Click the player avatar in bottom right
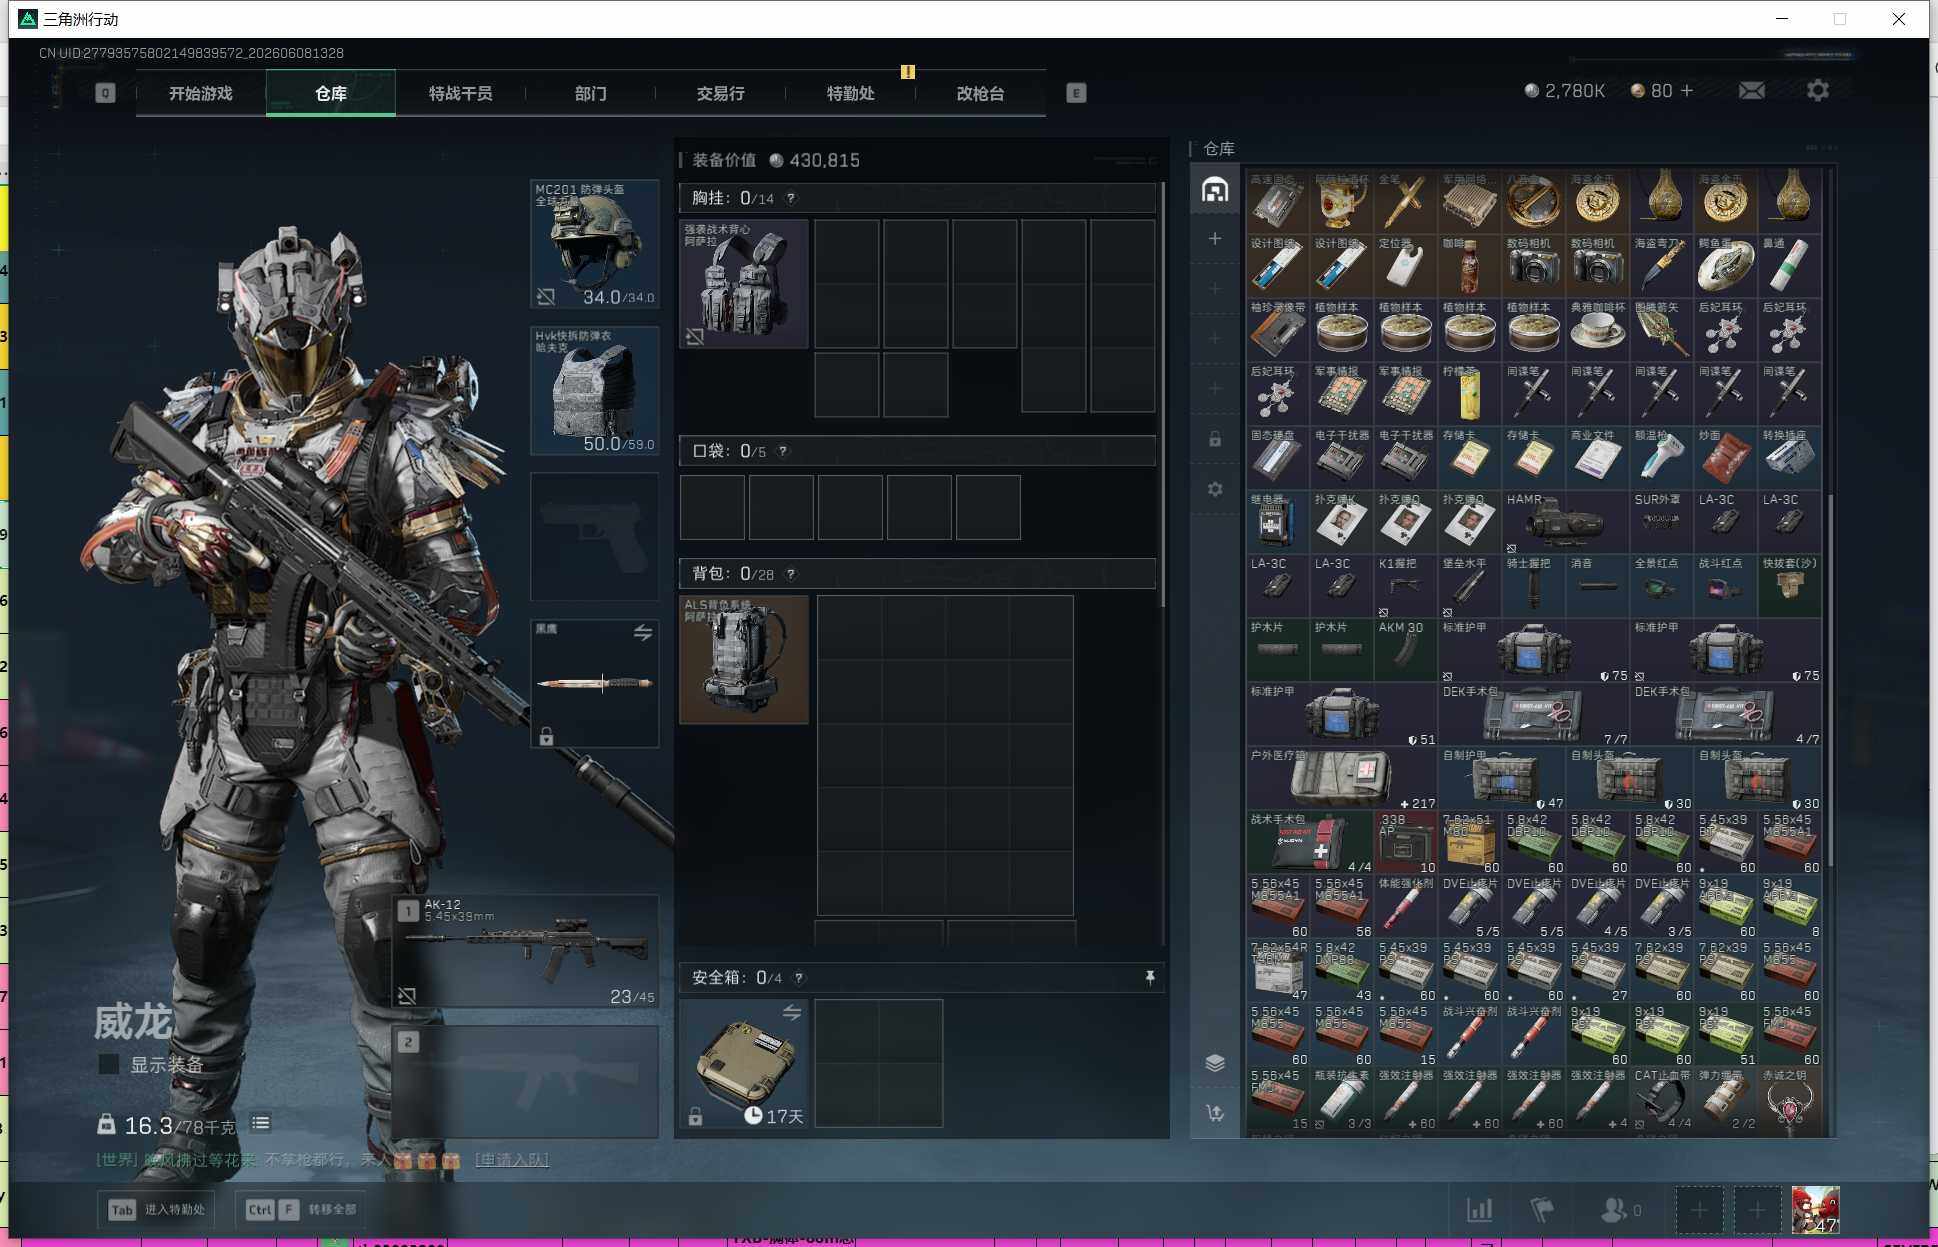1938x1247 pixels. click(x=1816, y=1210)
